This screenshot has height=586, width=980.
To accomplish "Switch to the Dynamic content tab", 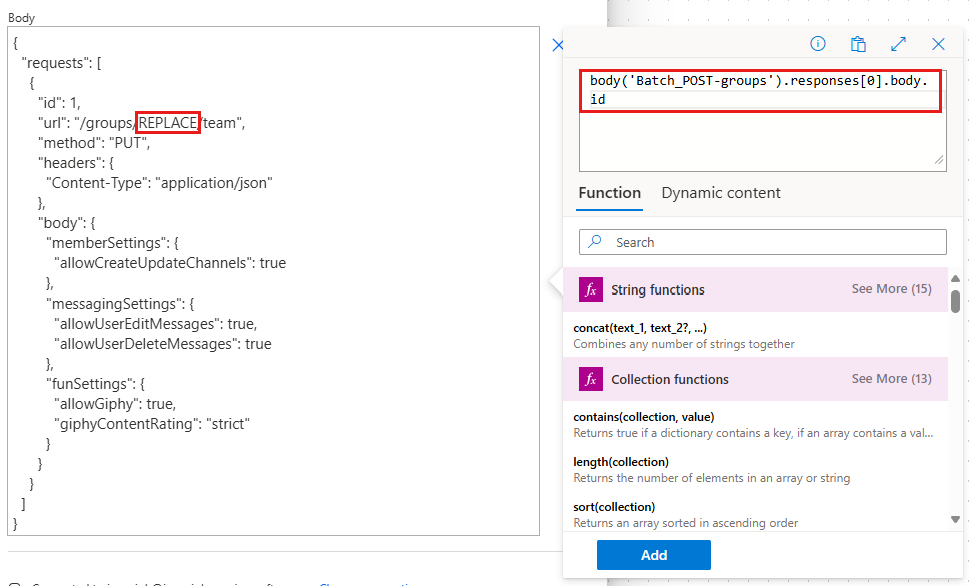I will [721, 192].
